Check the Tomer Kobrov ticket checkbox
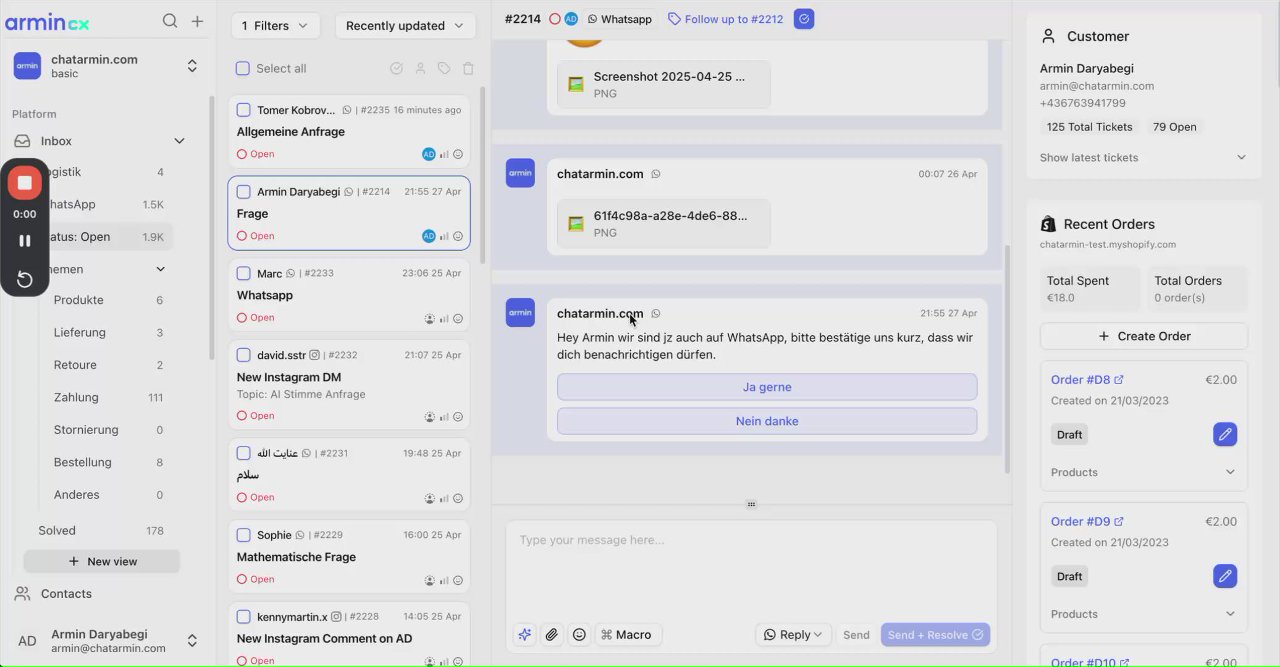The image size is (1280, 667). [243, 110]
